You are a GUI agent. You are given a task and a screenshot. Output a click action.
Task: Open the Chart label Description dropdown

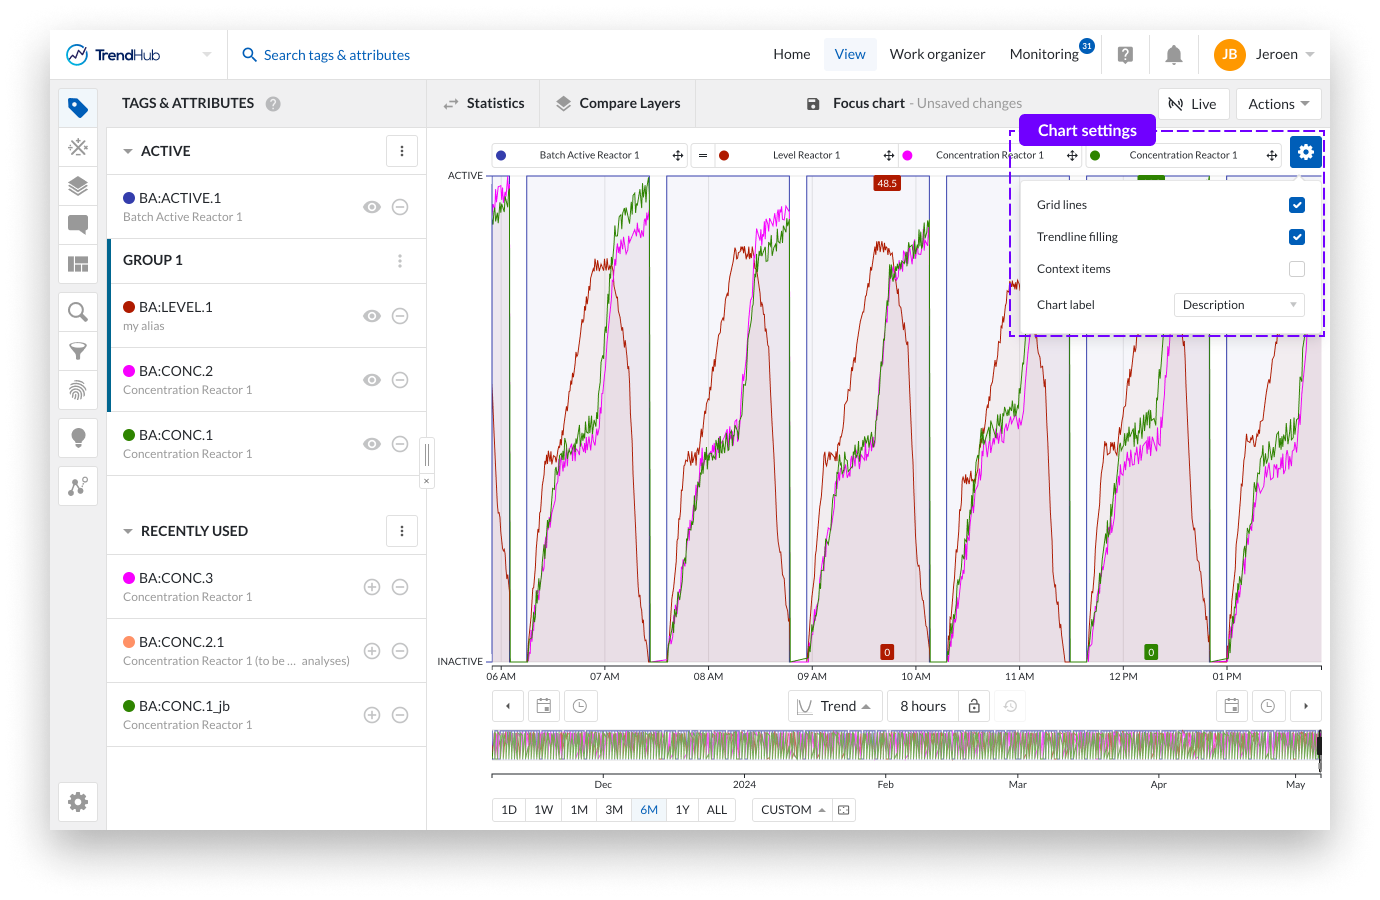click(1239, 305)
